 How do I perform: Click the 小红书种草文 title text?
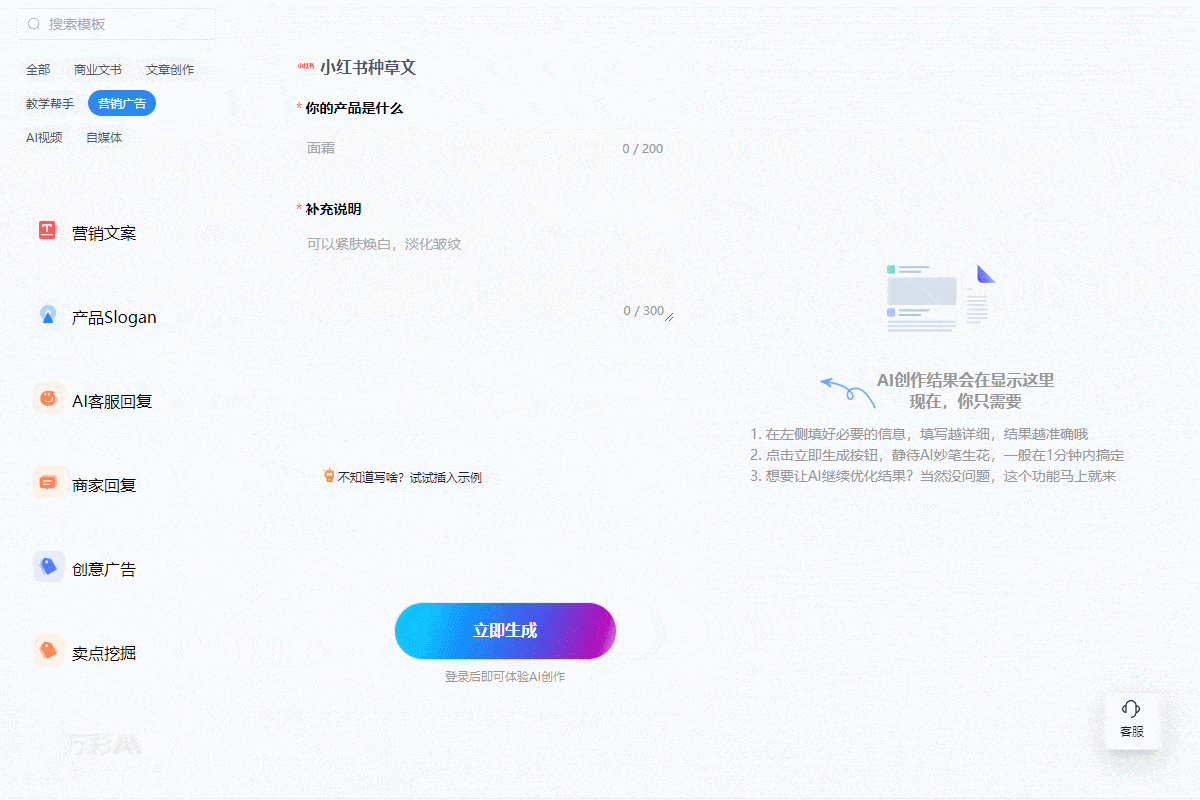[368, 67]
